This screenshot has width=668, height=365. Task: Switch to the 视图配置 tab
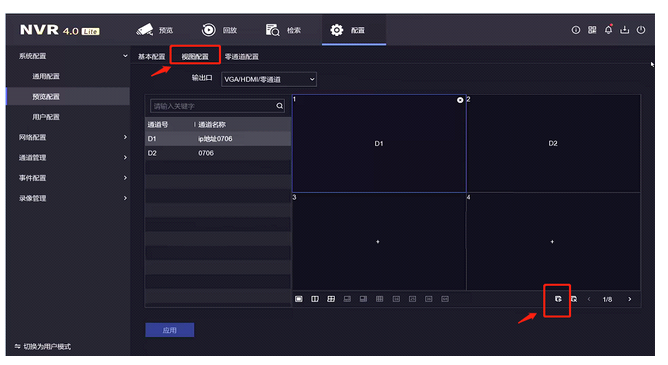tap(195, 57)
